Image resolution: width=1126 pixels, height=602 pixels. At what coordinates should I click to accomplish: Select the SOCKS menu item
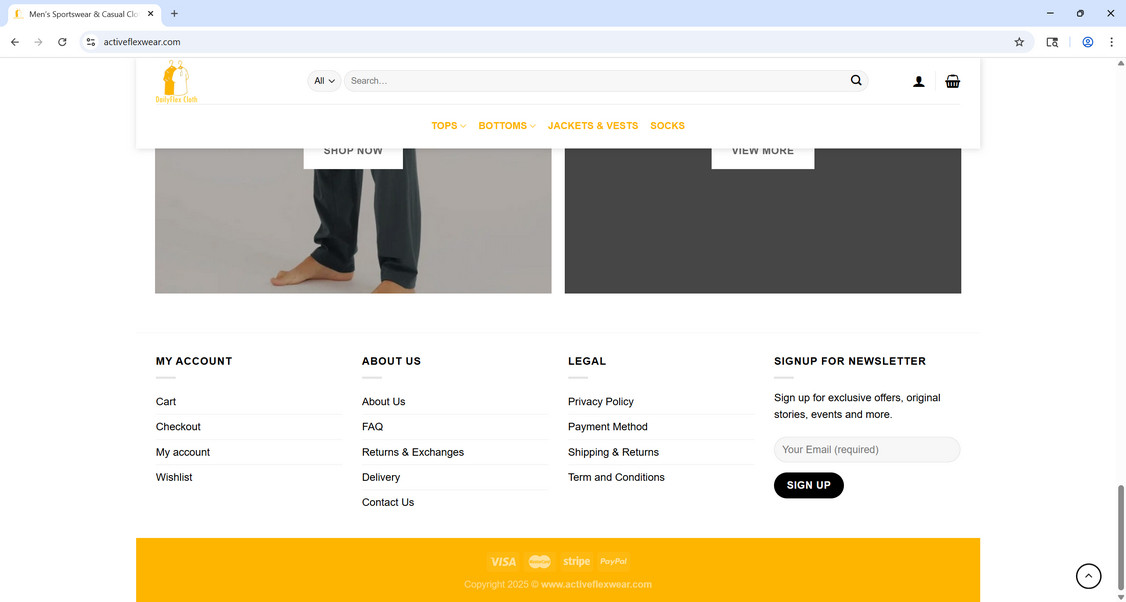667,125
